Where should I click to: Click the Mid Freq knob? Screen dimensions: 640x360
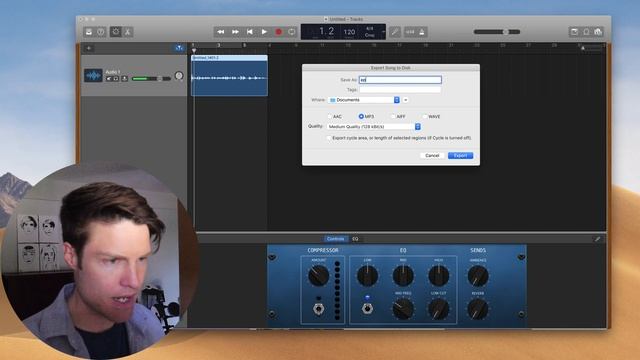tap(403, 309)
